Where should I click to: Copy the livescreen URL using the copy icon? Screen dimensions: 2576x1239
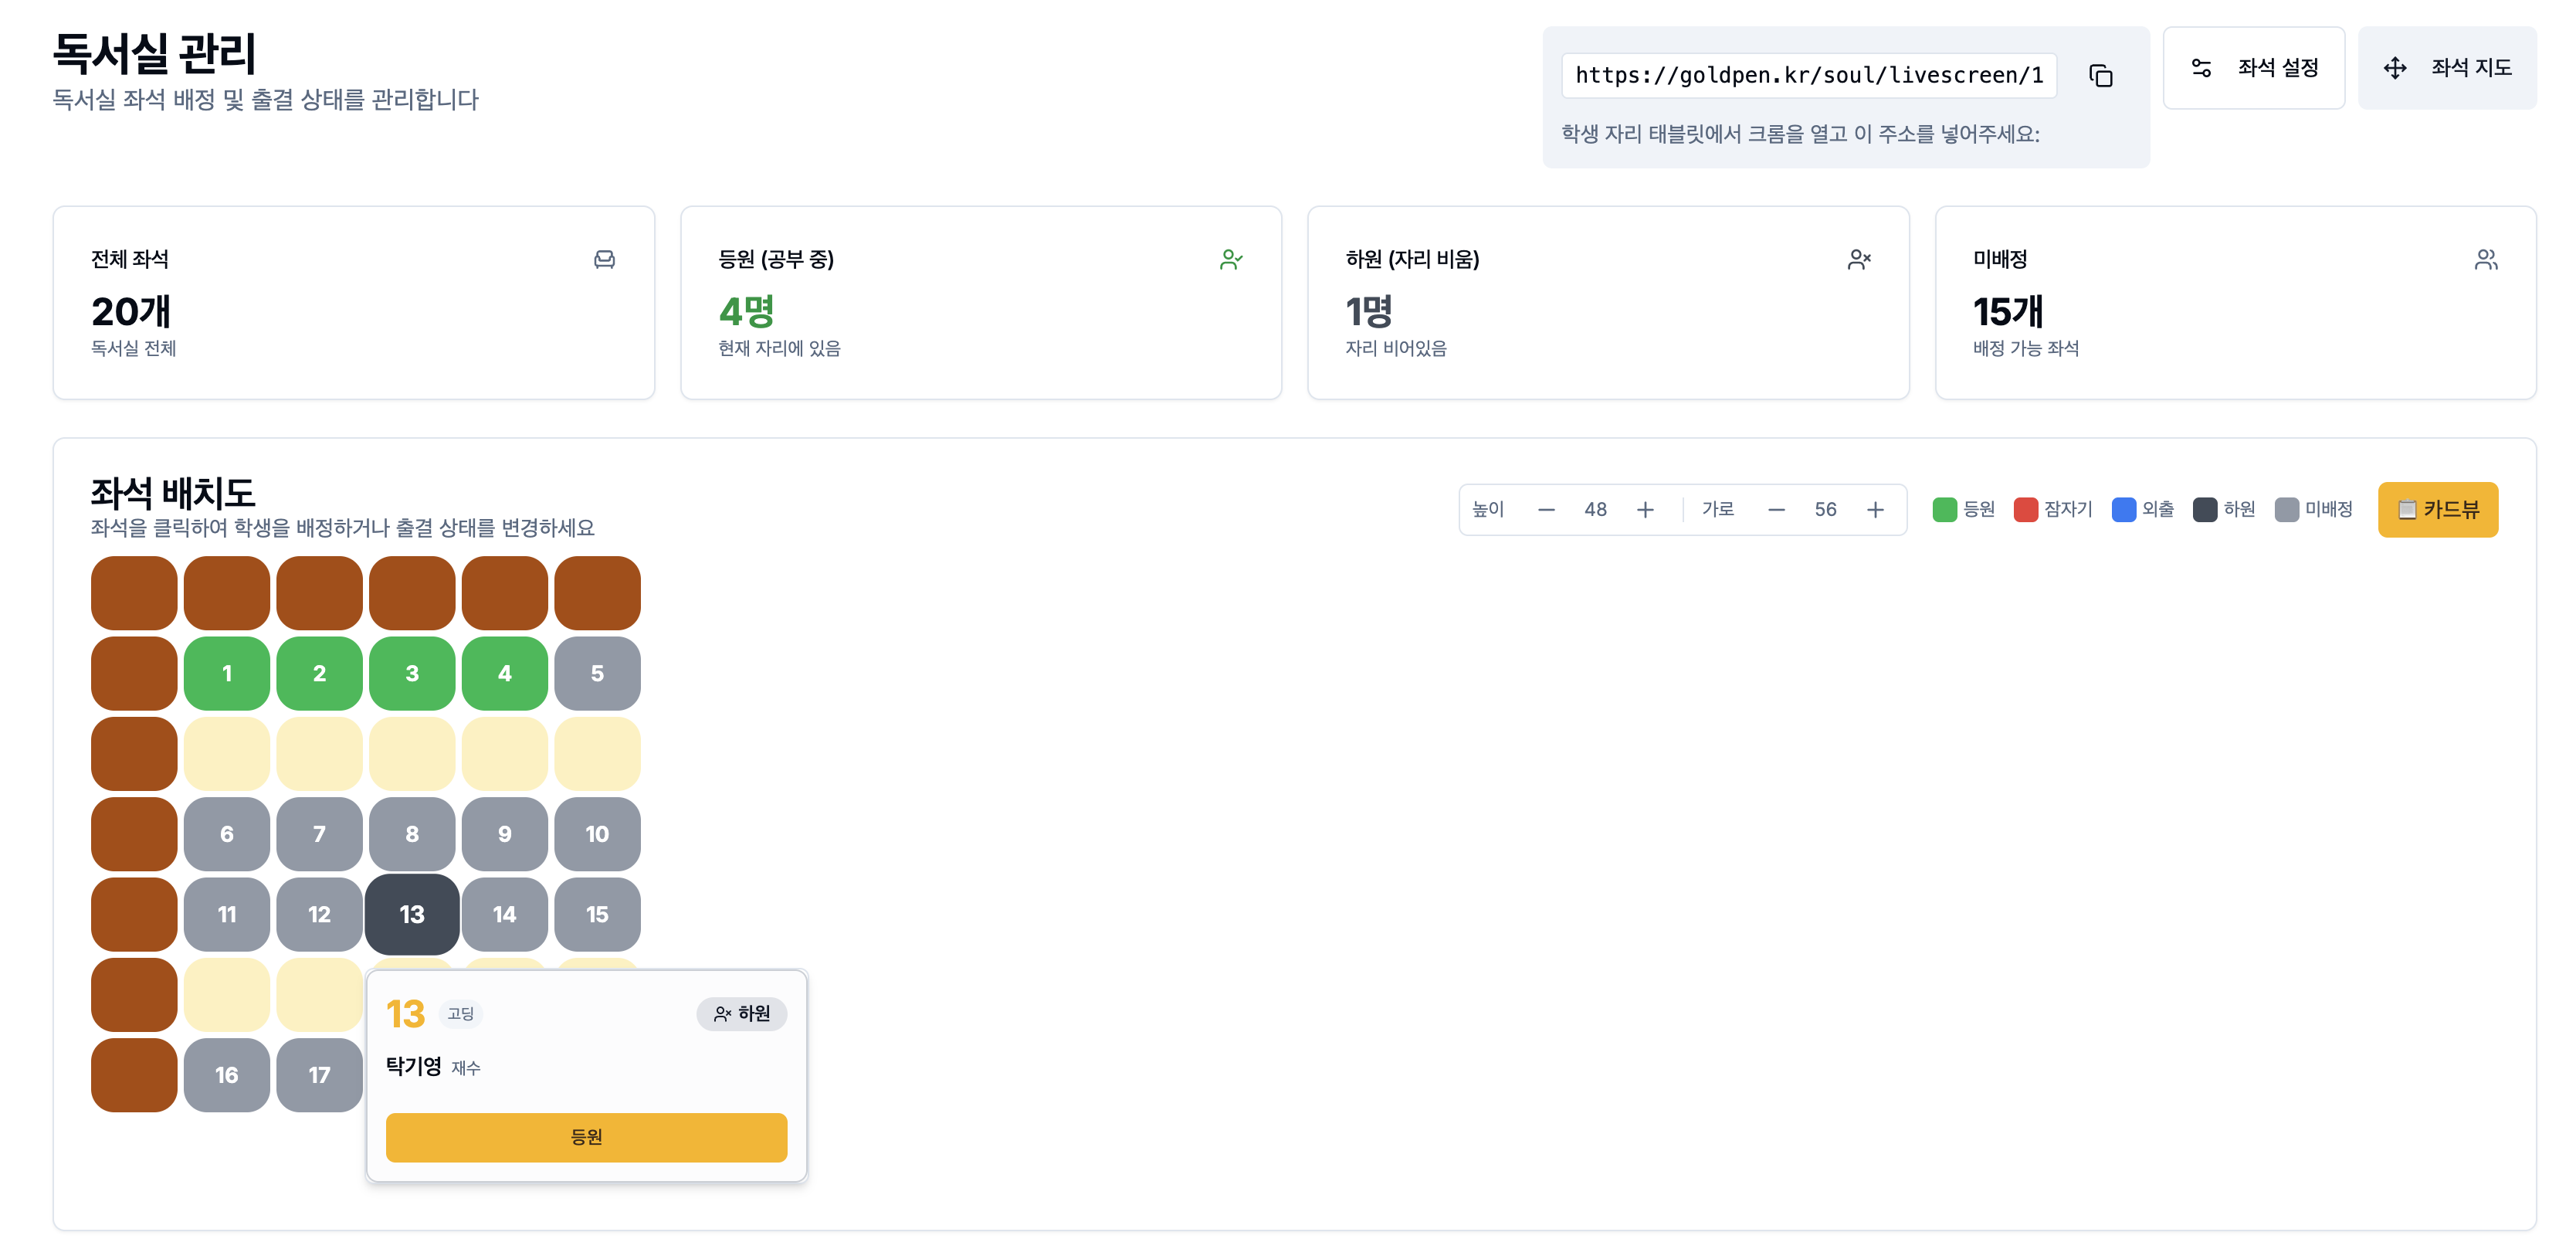2100,75
